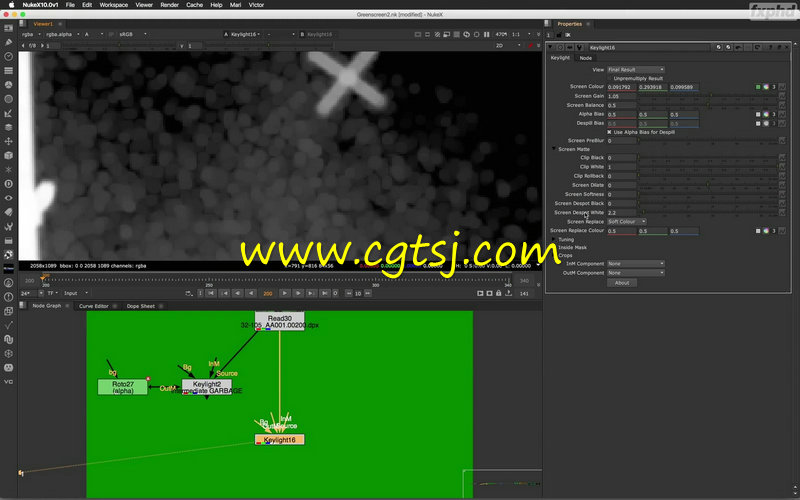This screenshot has width=800, height=500.
Task: Open the rgba channel layer dropdown
Action: pyautogui.click(x=31, y=34)
